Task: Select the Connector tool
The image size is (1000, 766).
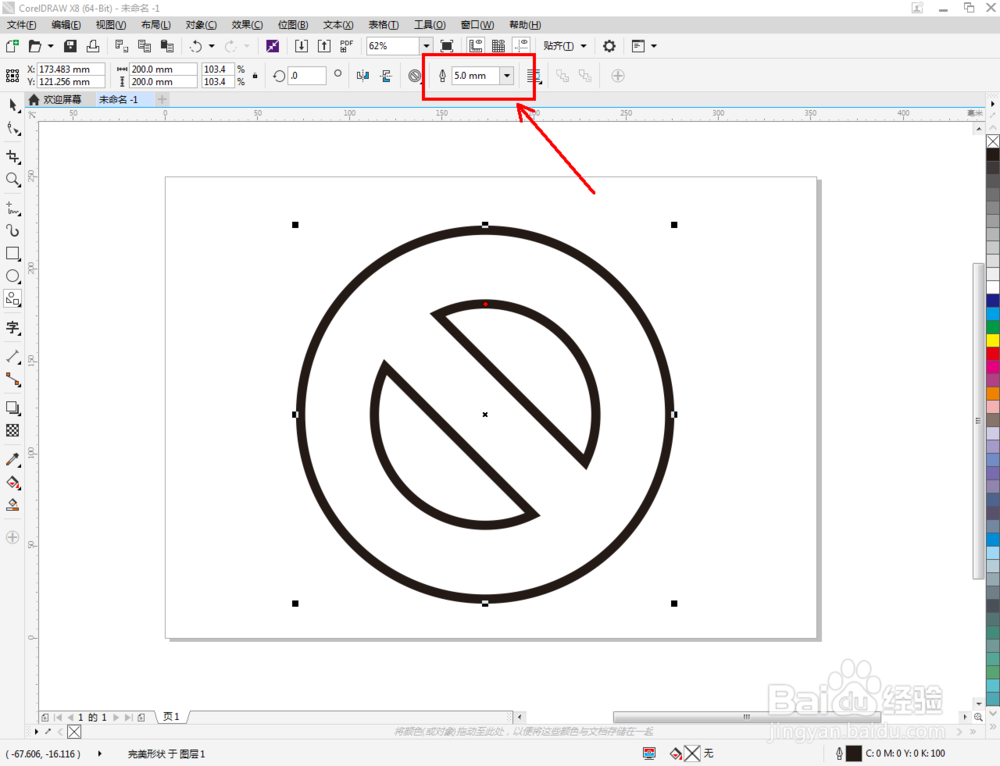Action: (x=13, y=379)
